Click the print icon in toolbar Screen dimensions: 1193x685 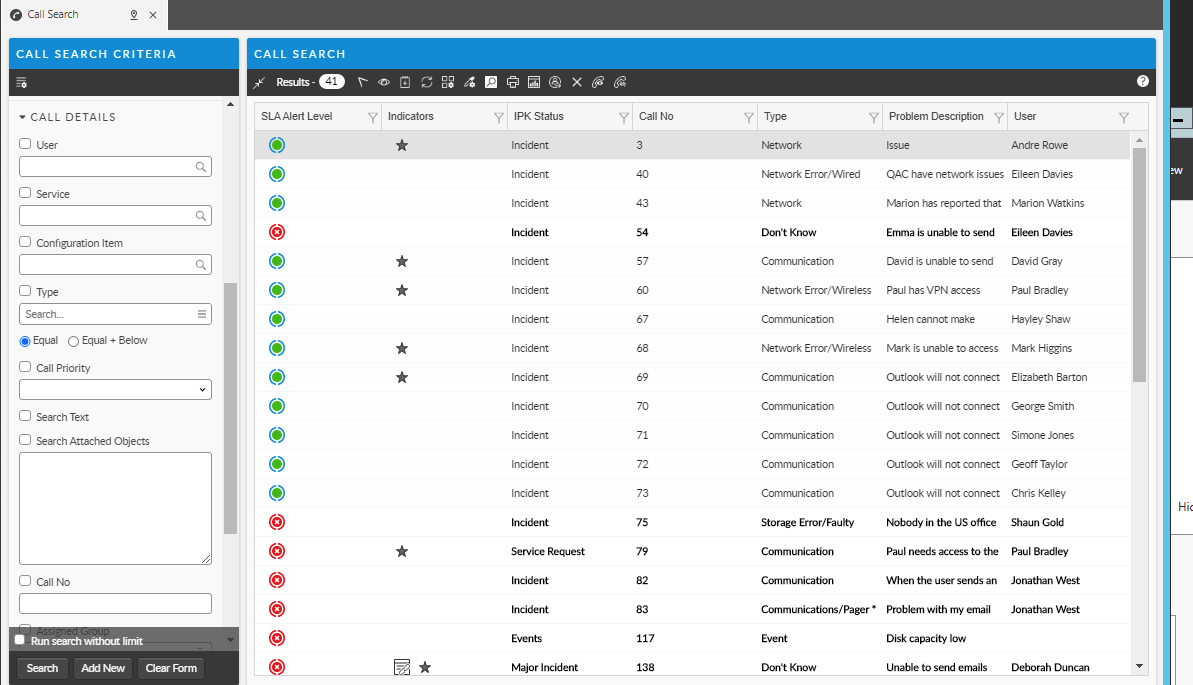tap(512, 82)
